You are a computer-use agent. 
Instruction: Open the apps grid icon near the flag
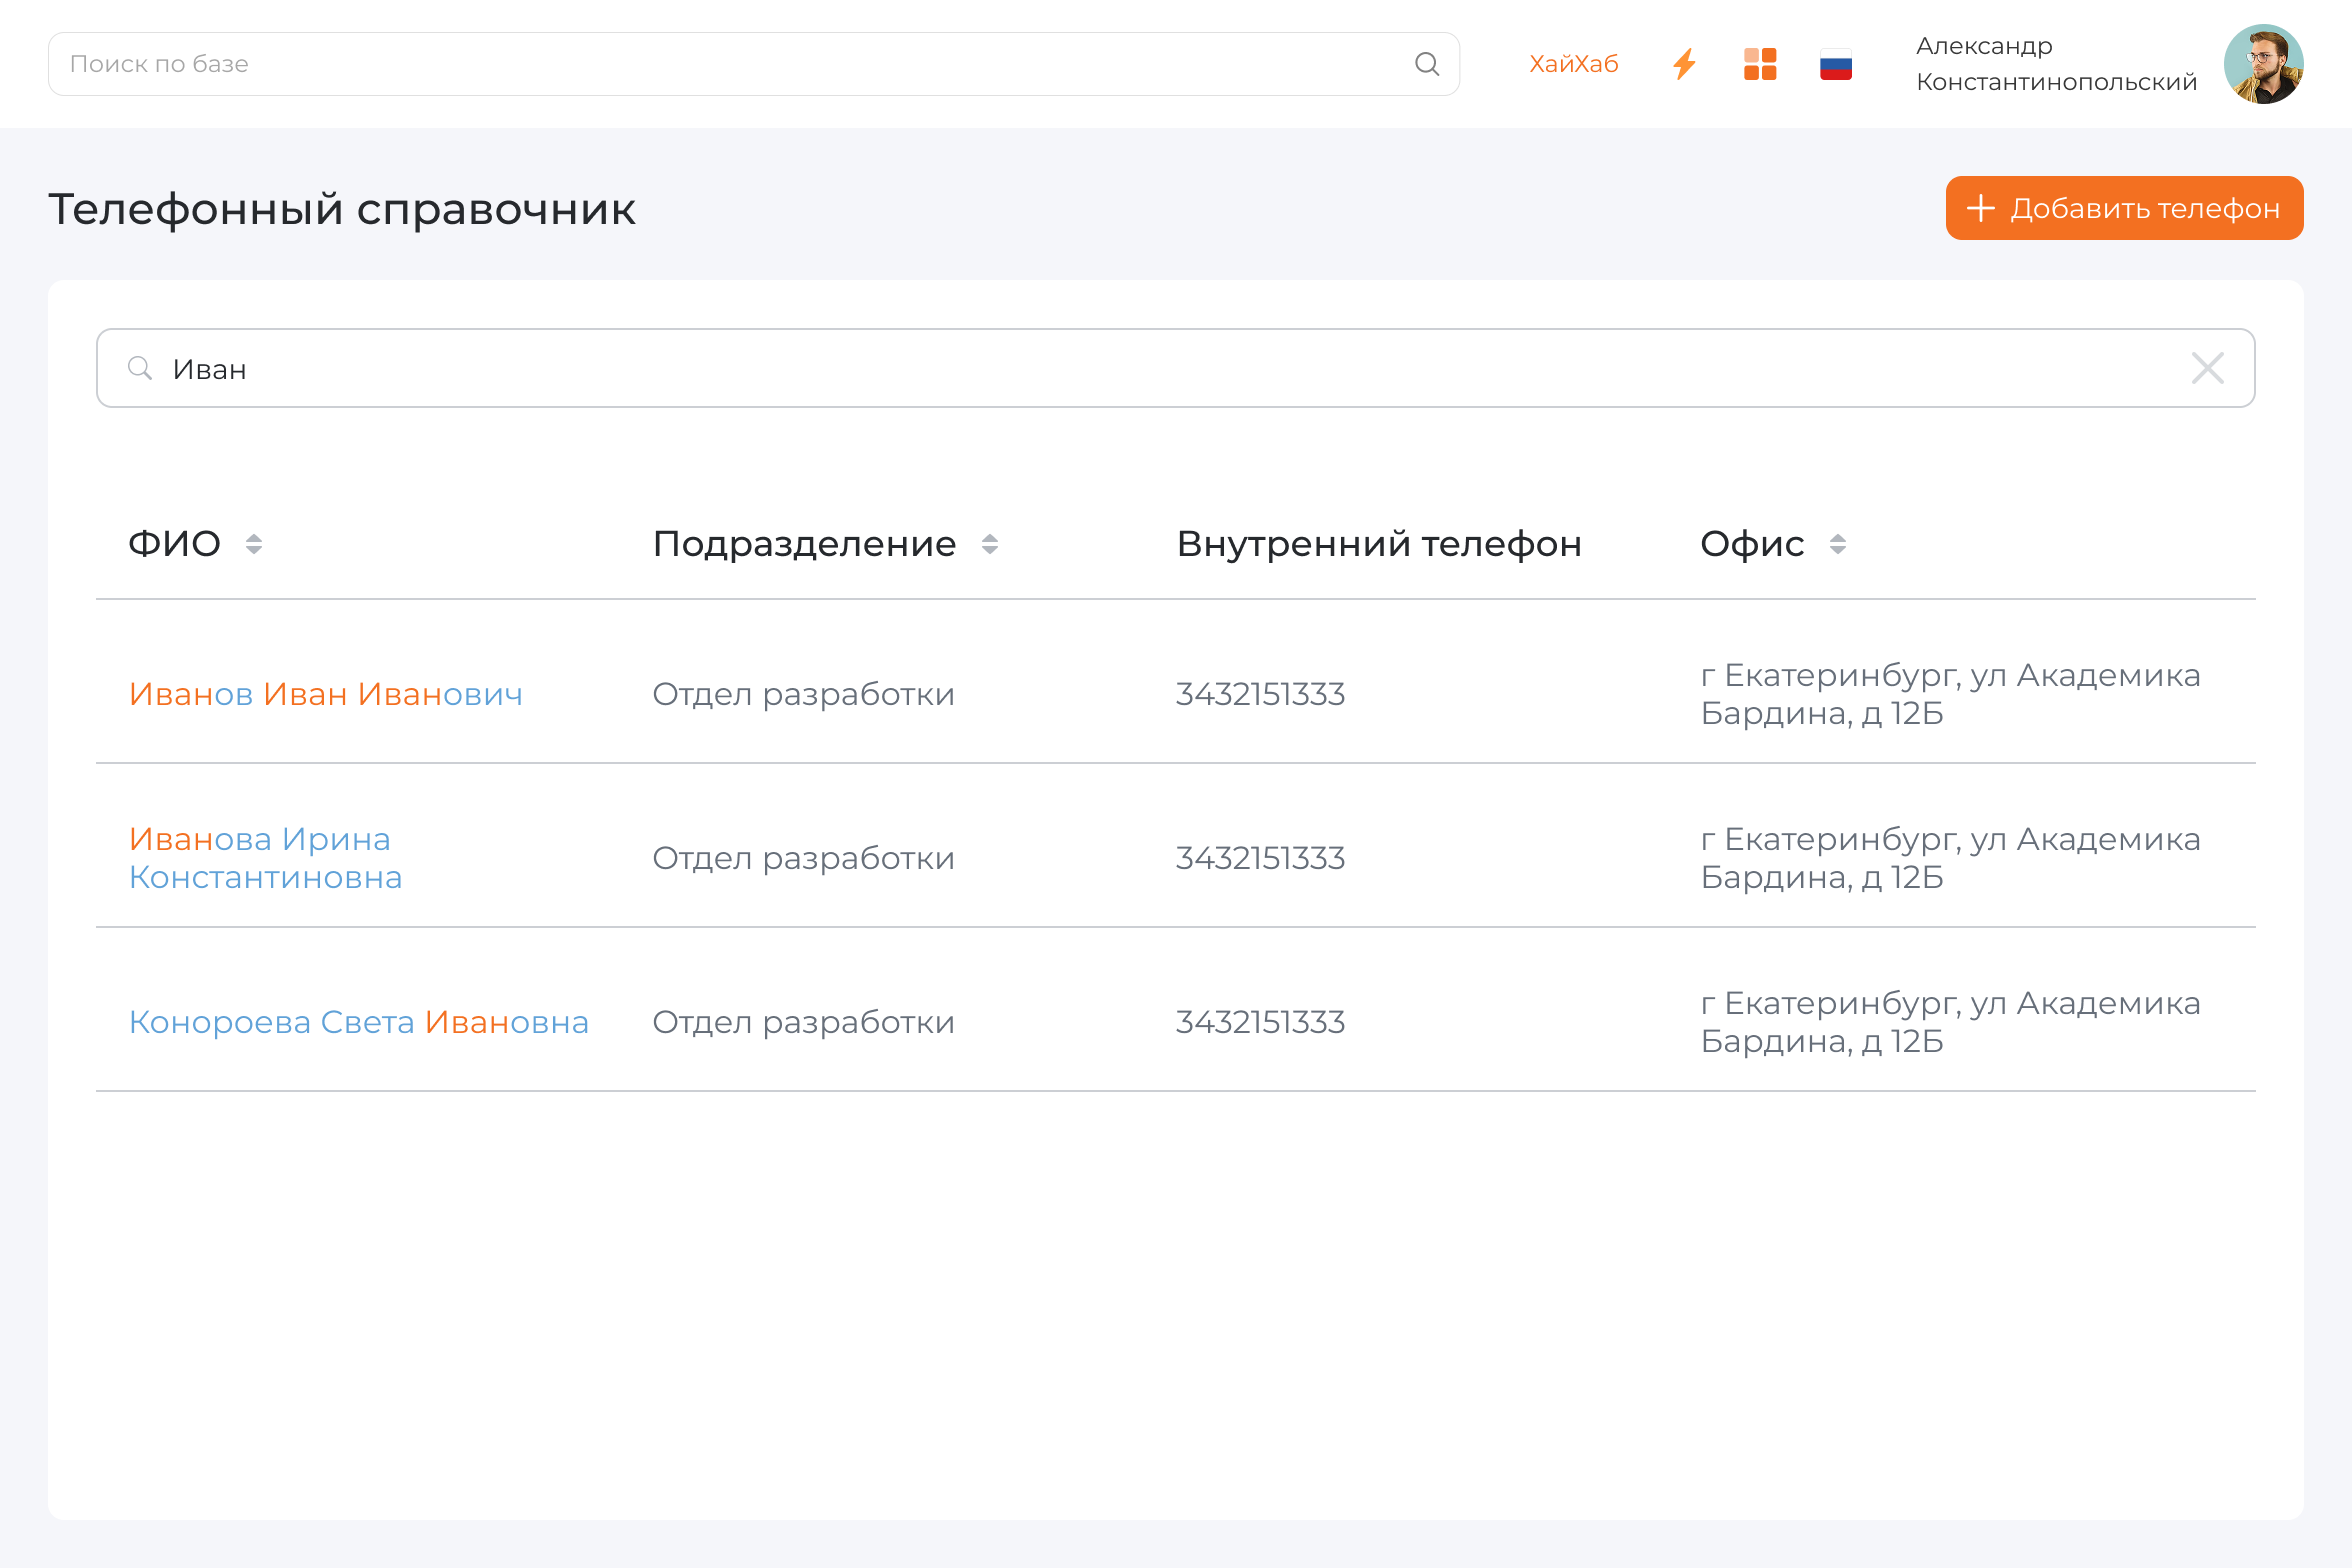[x=1760, y=63]
